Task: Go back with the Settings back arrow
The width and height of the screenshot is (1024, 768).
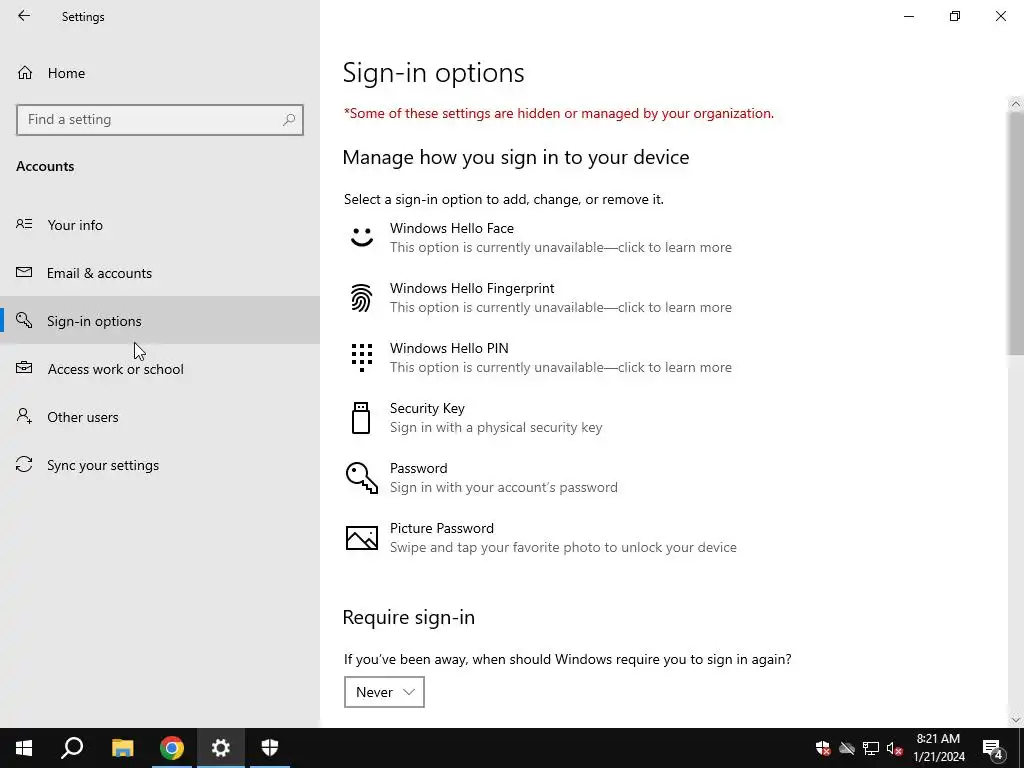Action: click(x=24, y=16)
